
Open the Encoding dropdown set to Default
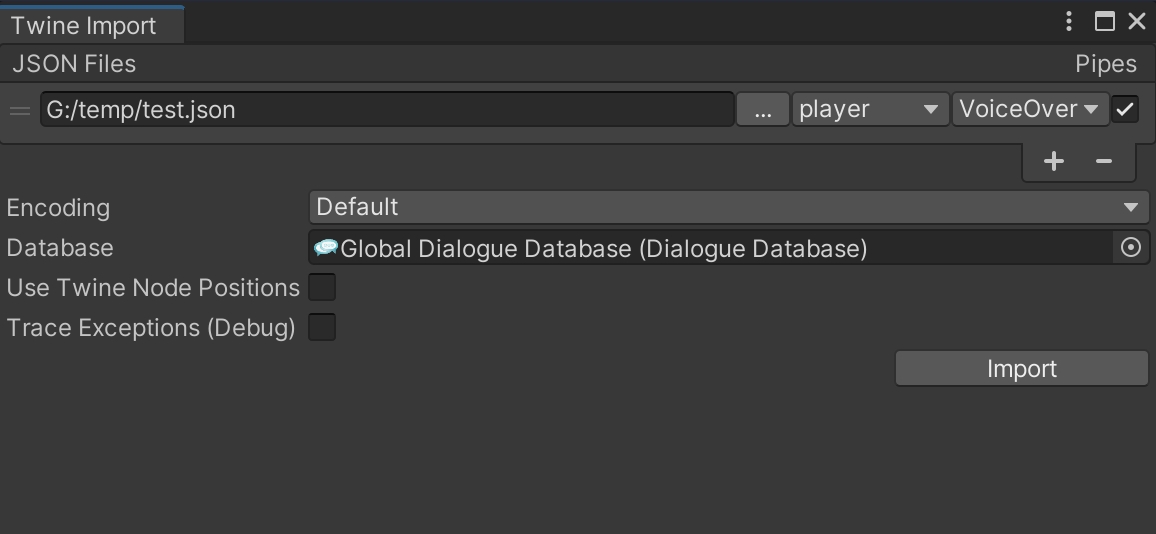[728, 208]
